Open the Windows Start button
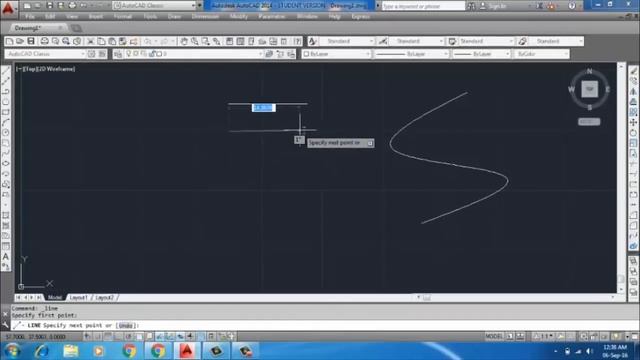Viewport: 640px width, 360px height. tap(12, 351)
